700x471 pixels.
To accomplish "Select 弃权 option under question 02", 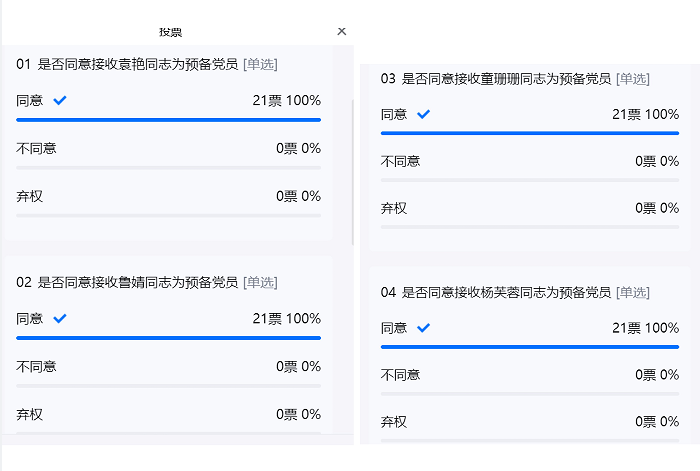I will (30, 414).
